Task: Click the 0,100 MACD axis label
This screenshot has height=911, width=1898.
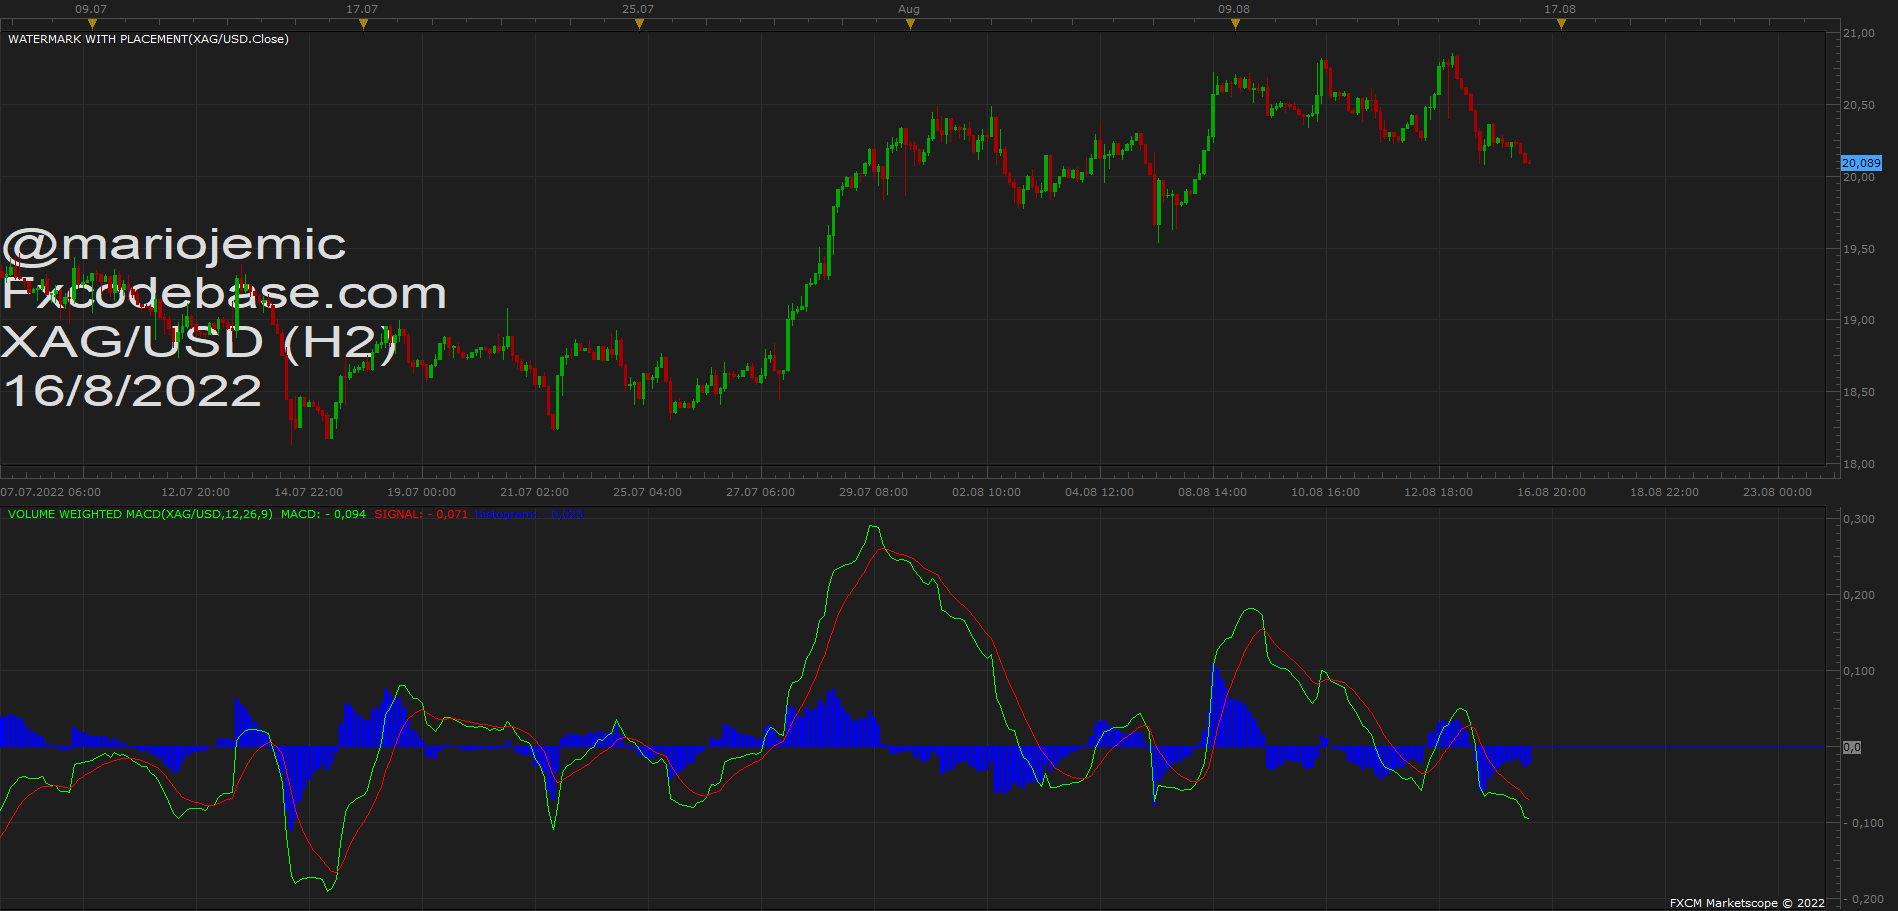Action: point(1859,671)
